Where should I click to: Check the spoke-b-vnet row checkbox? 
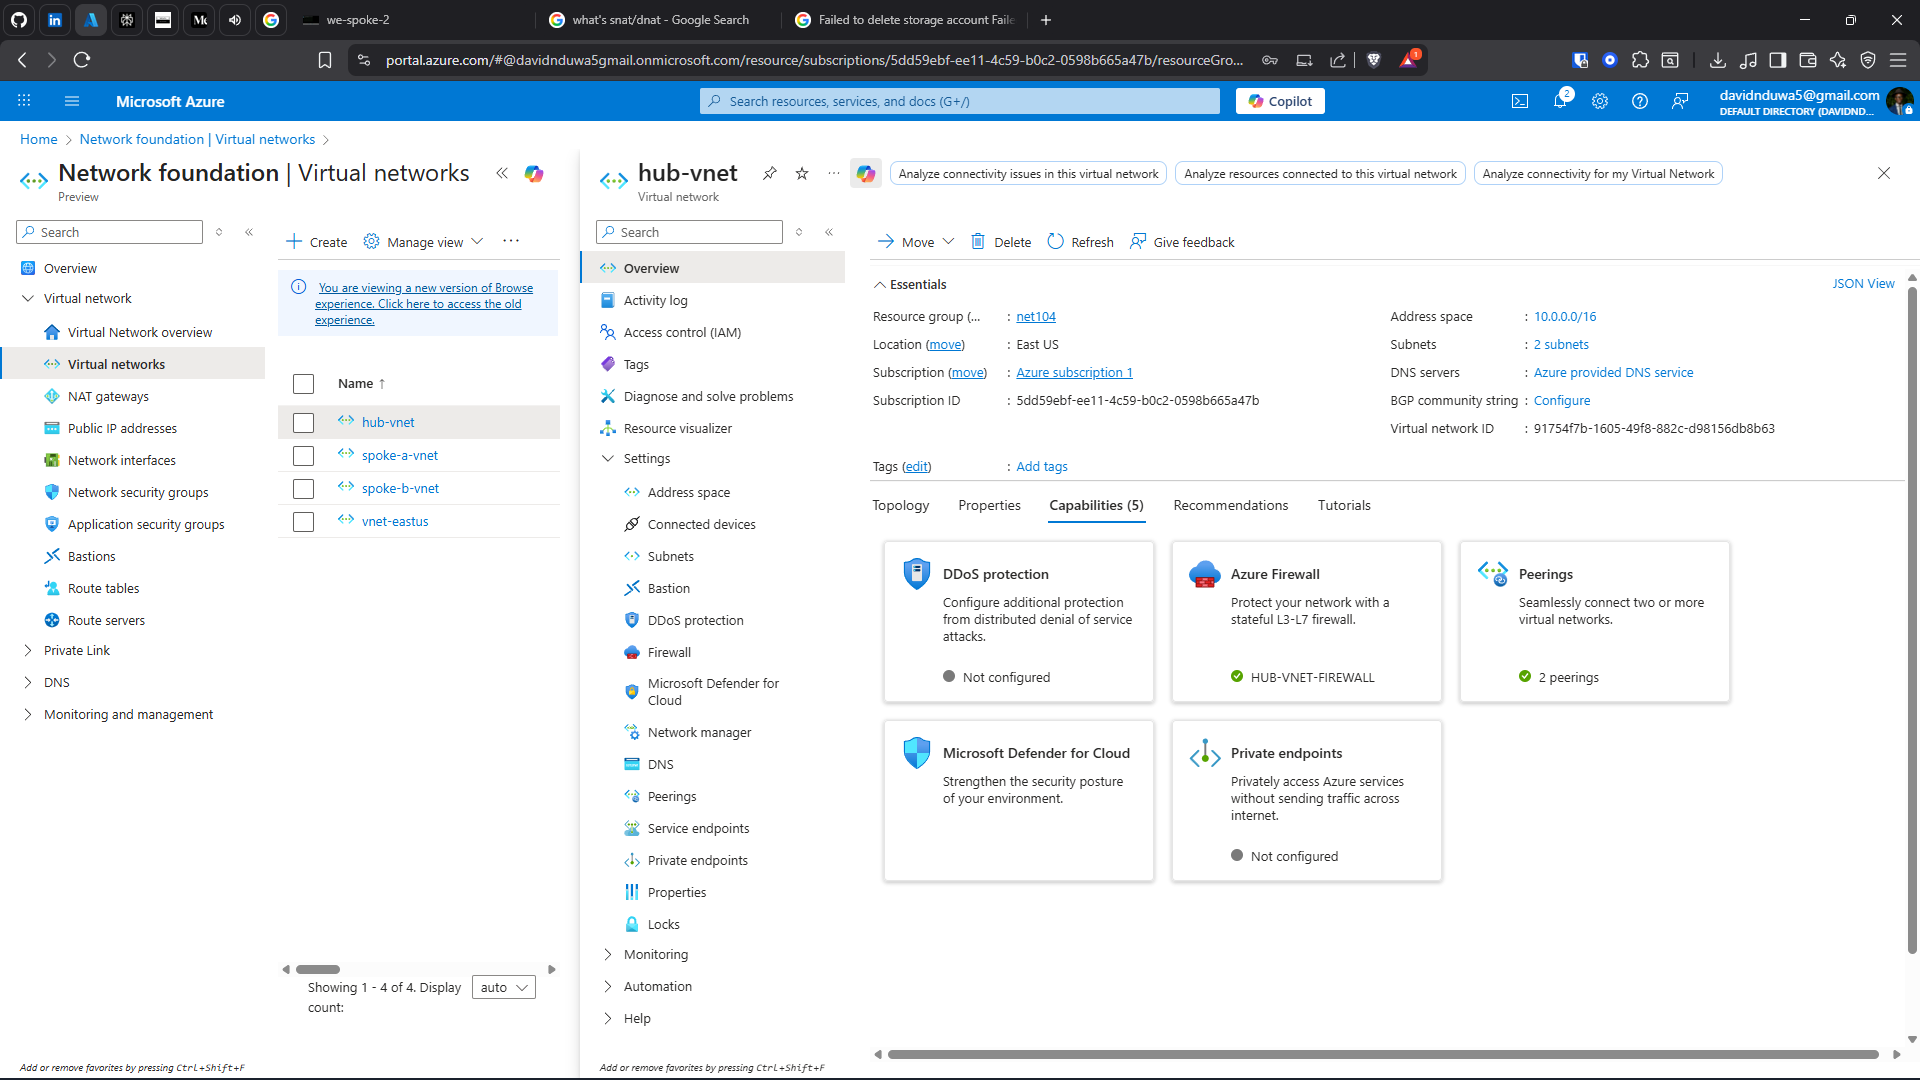[x=303, y=489]
